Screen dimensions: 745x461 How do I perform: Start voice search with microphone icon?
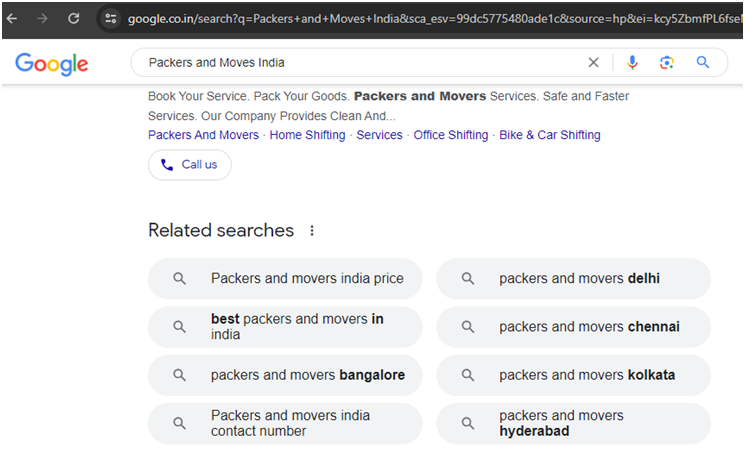(x=632, y=62)
